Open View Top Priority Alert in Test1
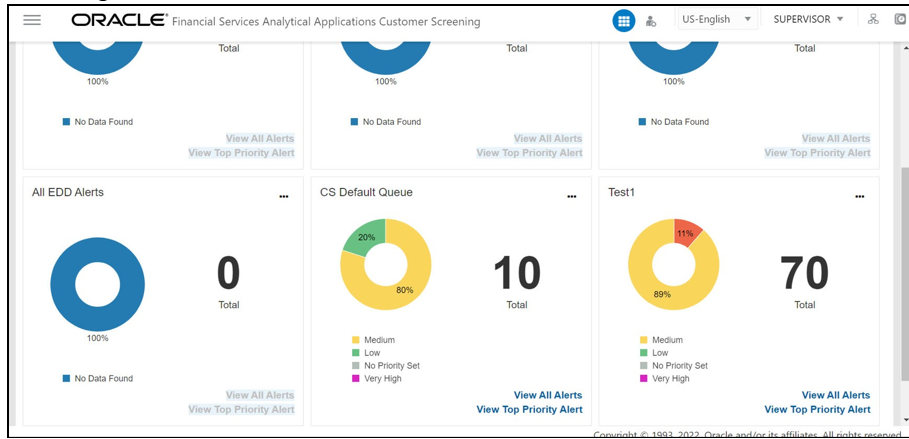 pyautogui.click(x=817, y=409)
